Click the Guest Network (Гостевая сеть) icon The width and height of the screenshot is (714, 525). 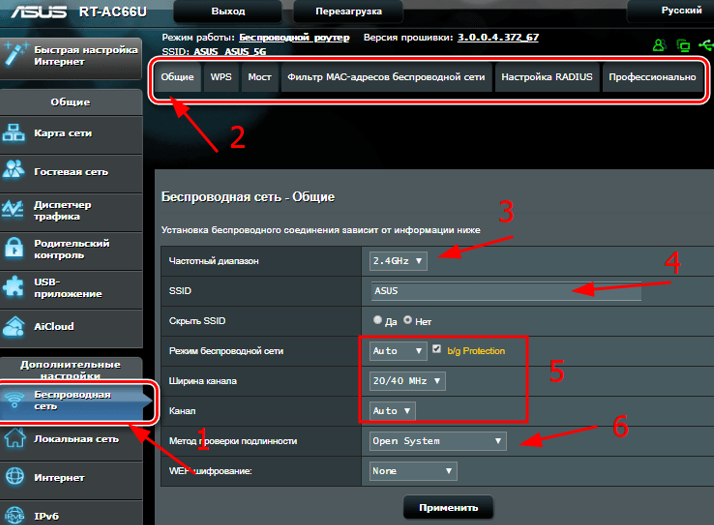[14, 169]
